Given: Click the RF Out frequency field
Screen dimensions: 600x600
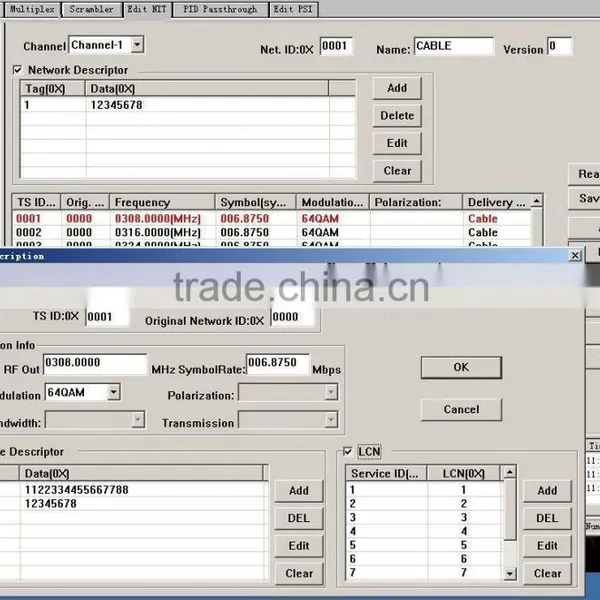Looking at the screenshot, I should [x=95, y=364].
